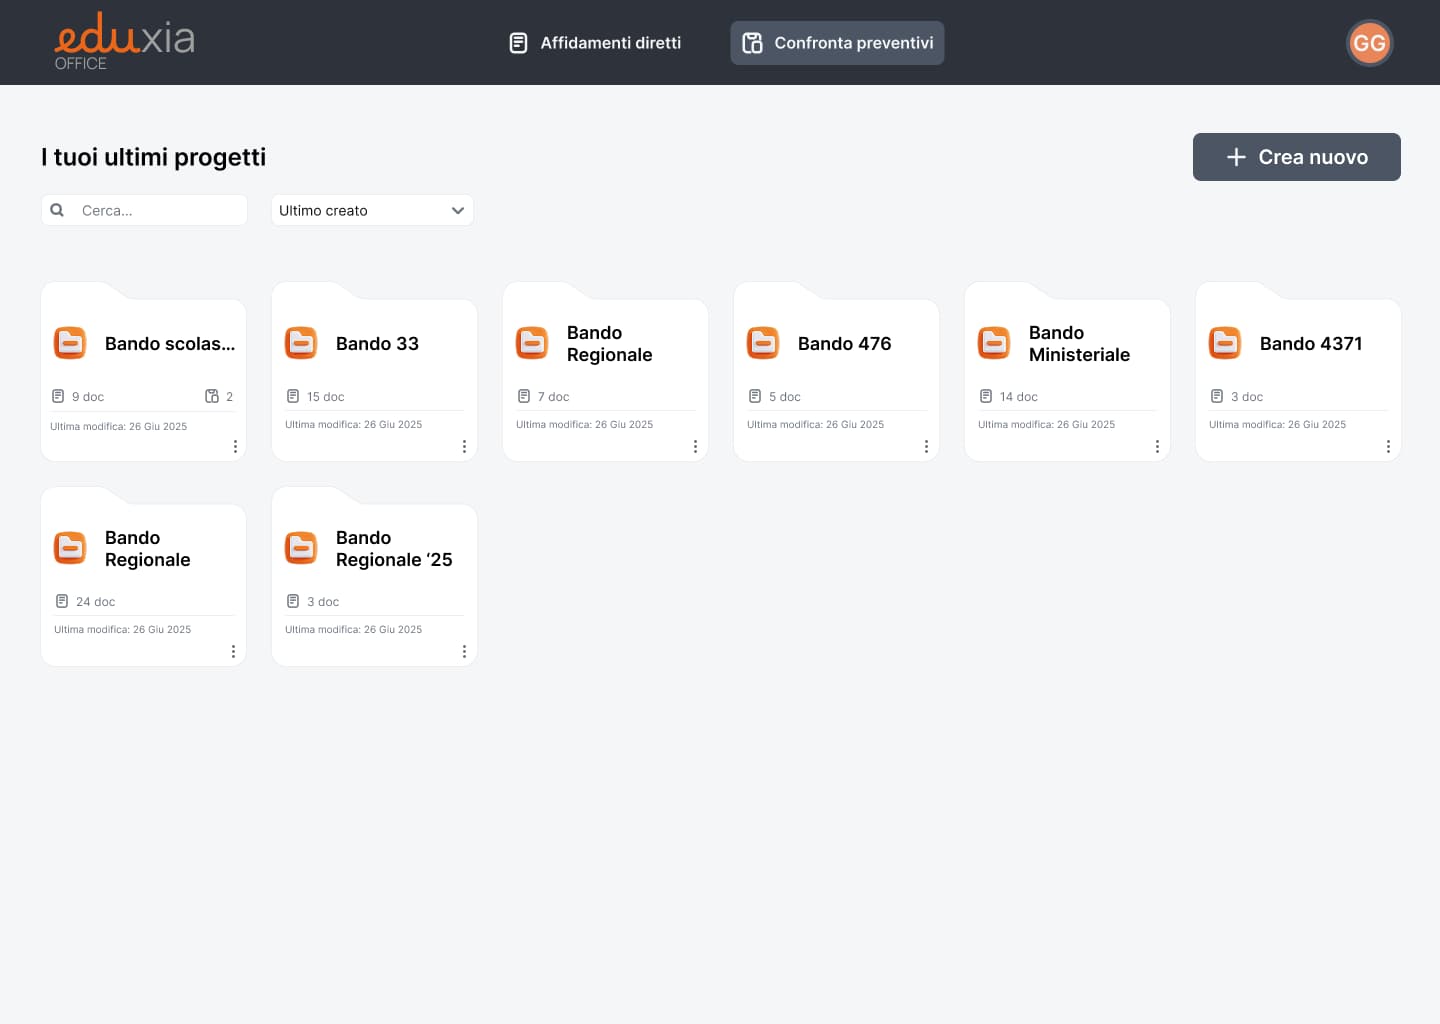Open more options for Bando 4371 card

coord(1388,447)
